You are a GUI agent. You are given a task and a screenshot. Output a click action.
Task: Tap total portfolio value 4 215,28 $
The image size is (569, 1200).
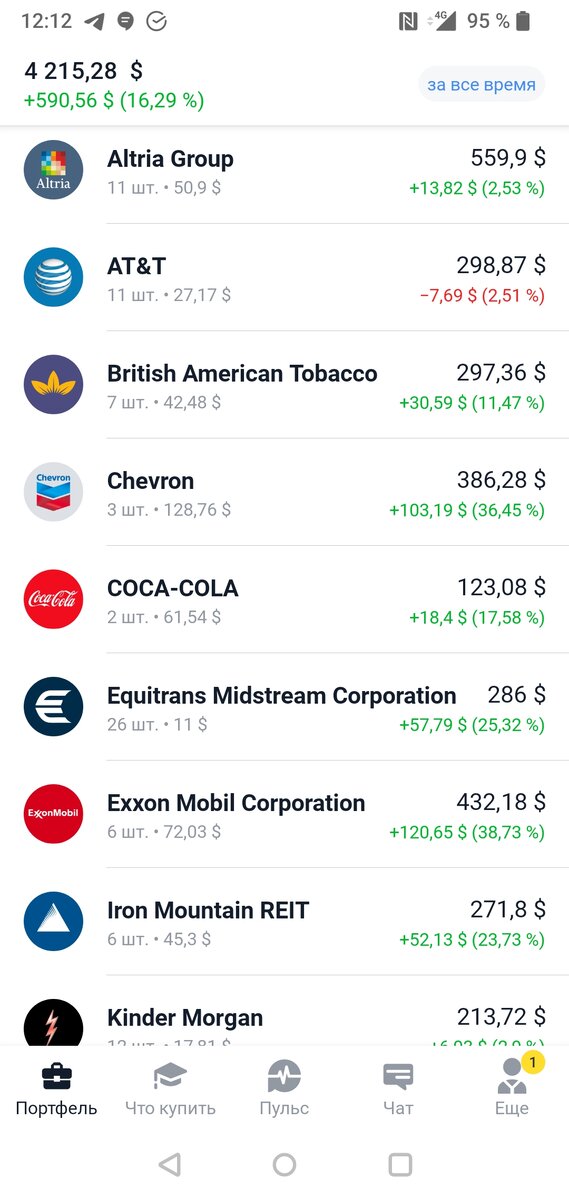(x=83, y=71)
